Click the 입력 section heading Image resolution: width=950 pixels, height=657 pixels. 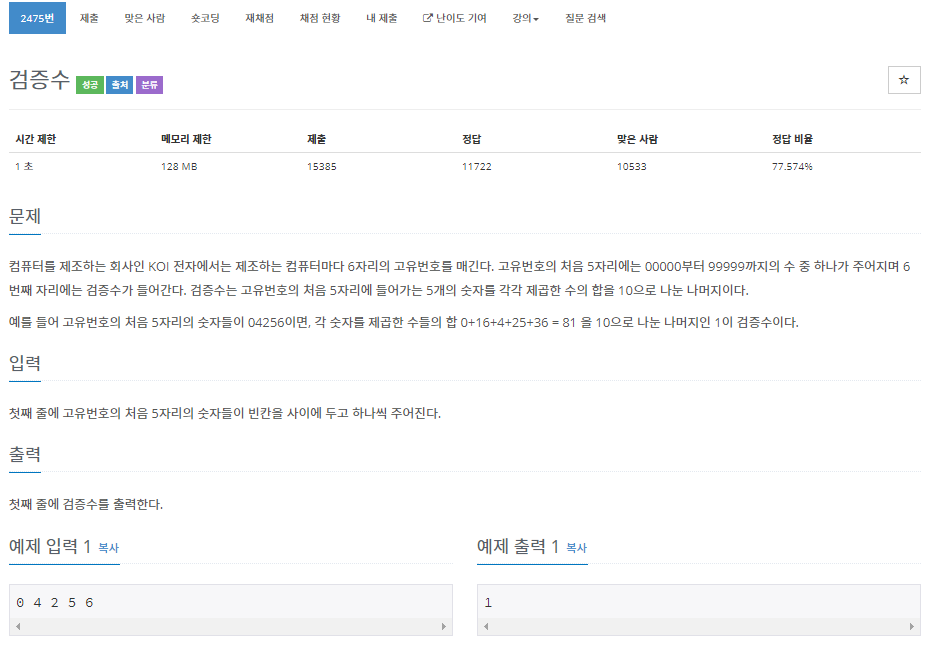25,364
